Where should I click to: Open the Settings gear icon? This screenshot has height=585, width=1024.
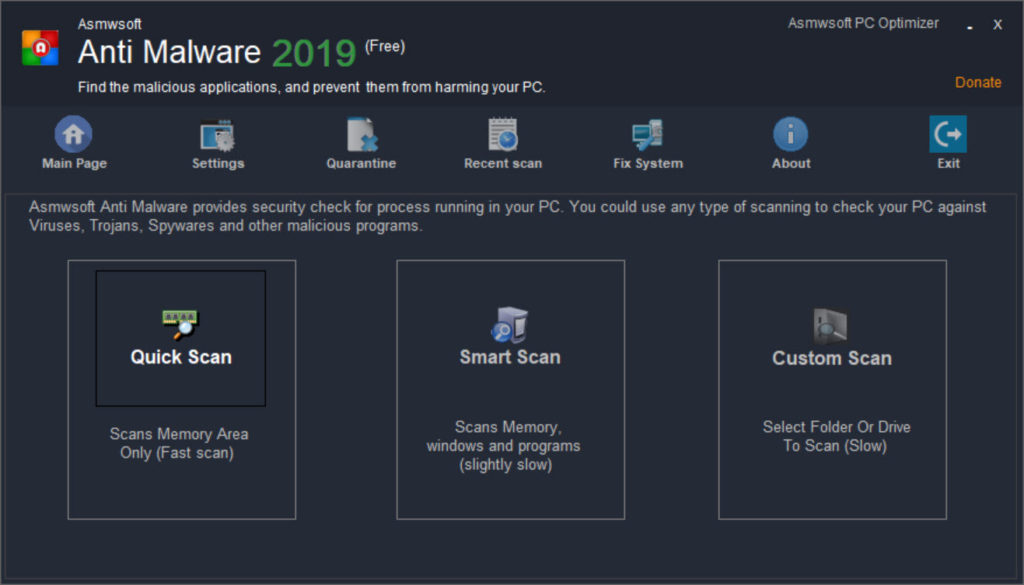click(217, 134)
